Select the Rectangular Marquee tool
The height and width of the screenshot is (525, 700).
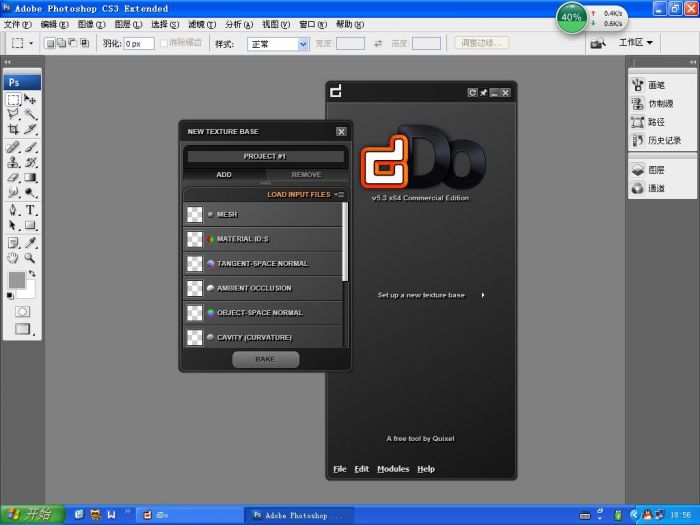tap(13, 99)
